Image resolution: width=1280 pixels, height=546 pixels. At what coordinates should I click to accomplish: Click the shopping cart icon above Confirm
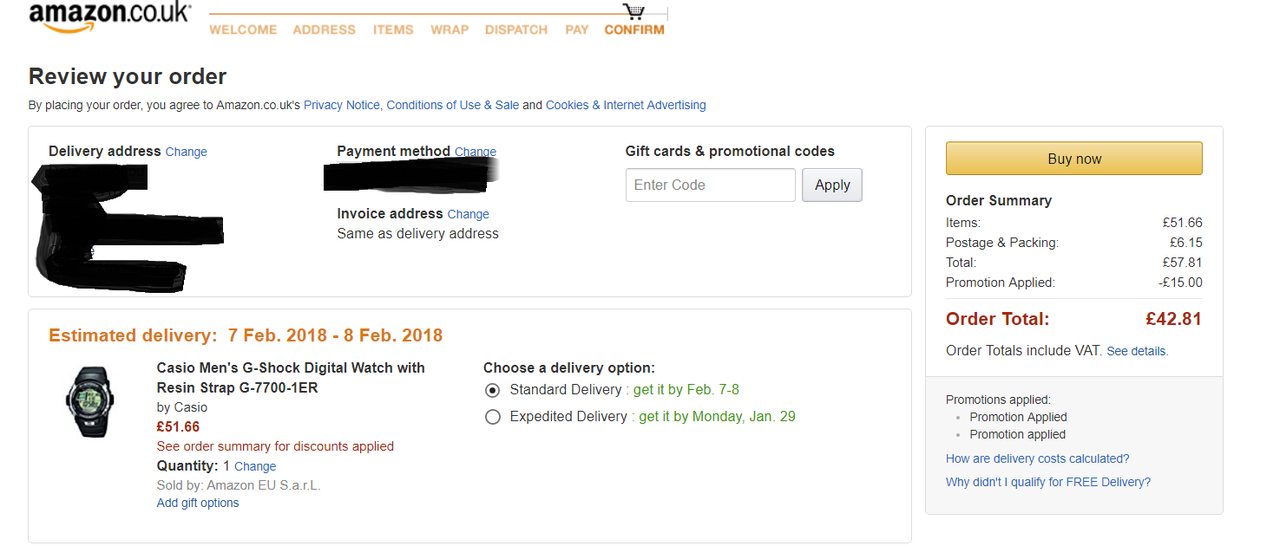(x=634, y=12)
